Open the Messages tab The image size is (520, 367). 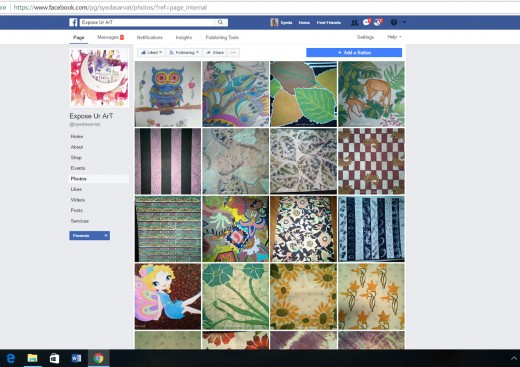(x=110, y=37)
